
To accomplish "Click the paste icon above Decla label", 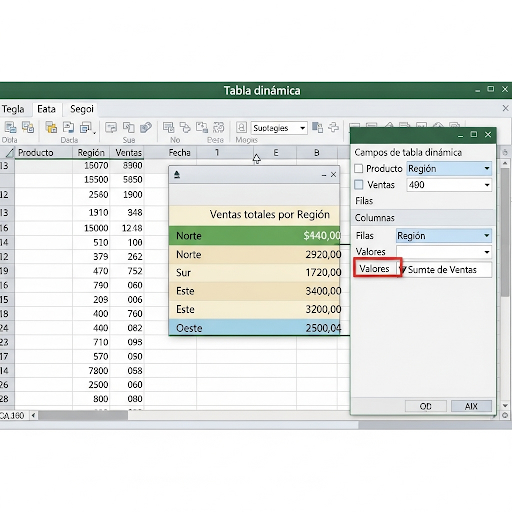I will point(51,127).
